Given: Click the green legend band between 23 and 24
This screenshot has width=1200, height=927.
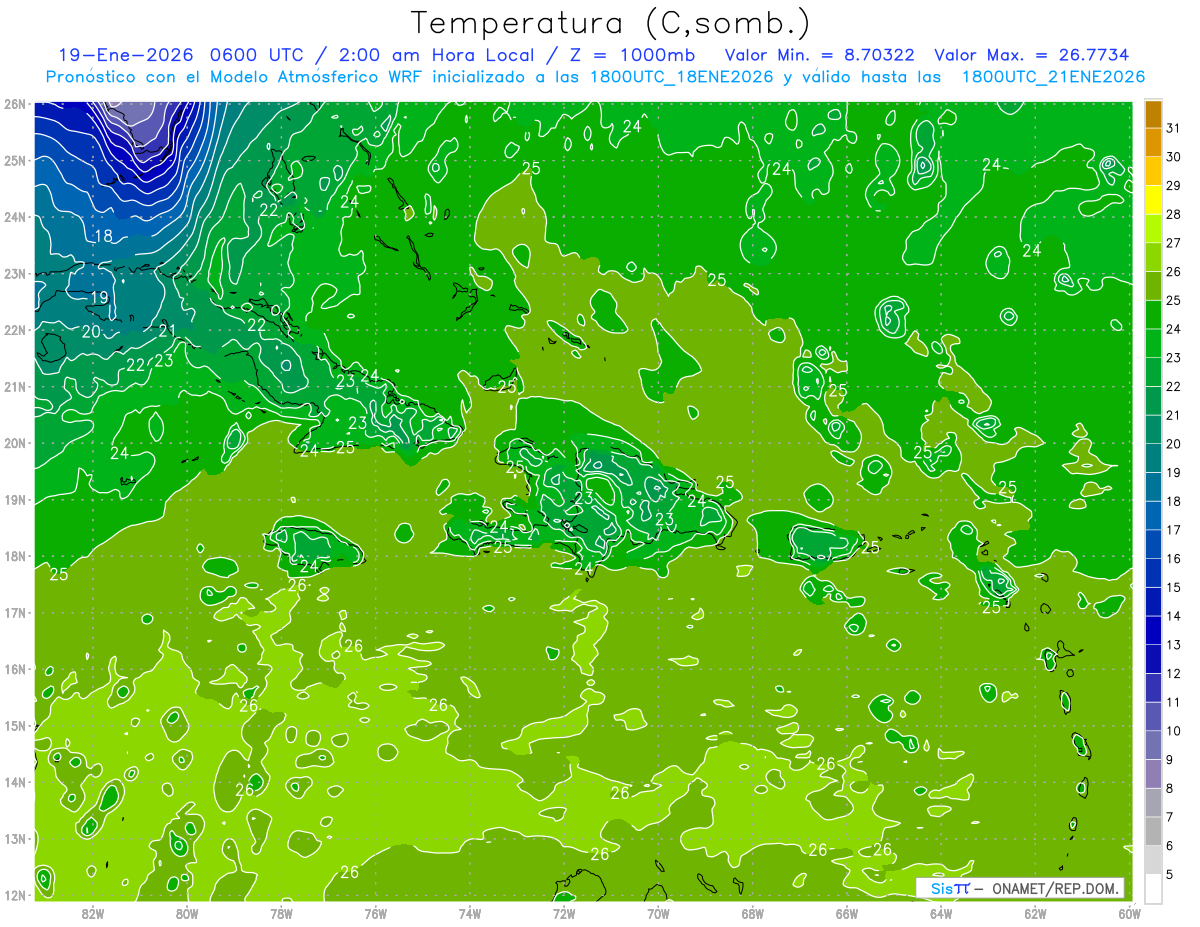Looking at the screenshot, I should (x=1153, y=344).
